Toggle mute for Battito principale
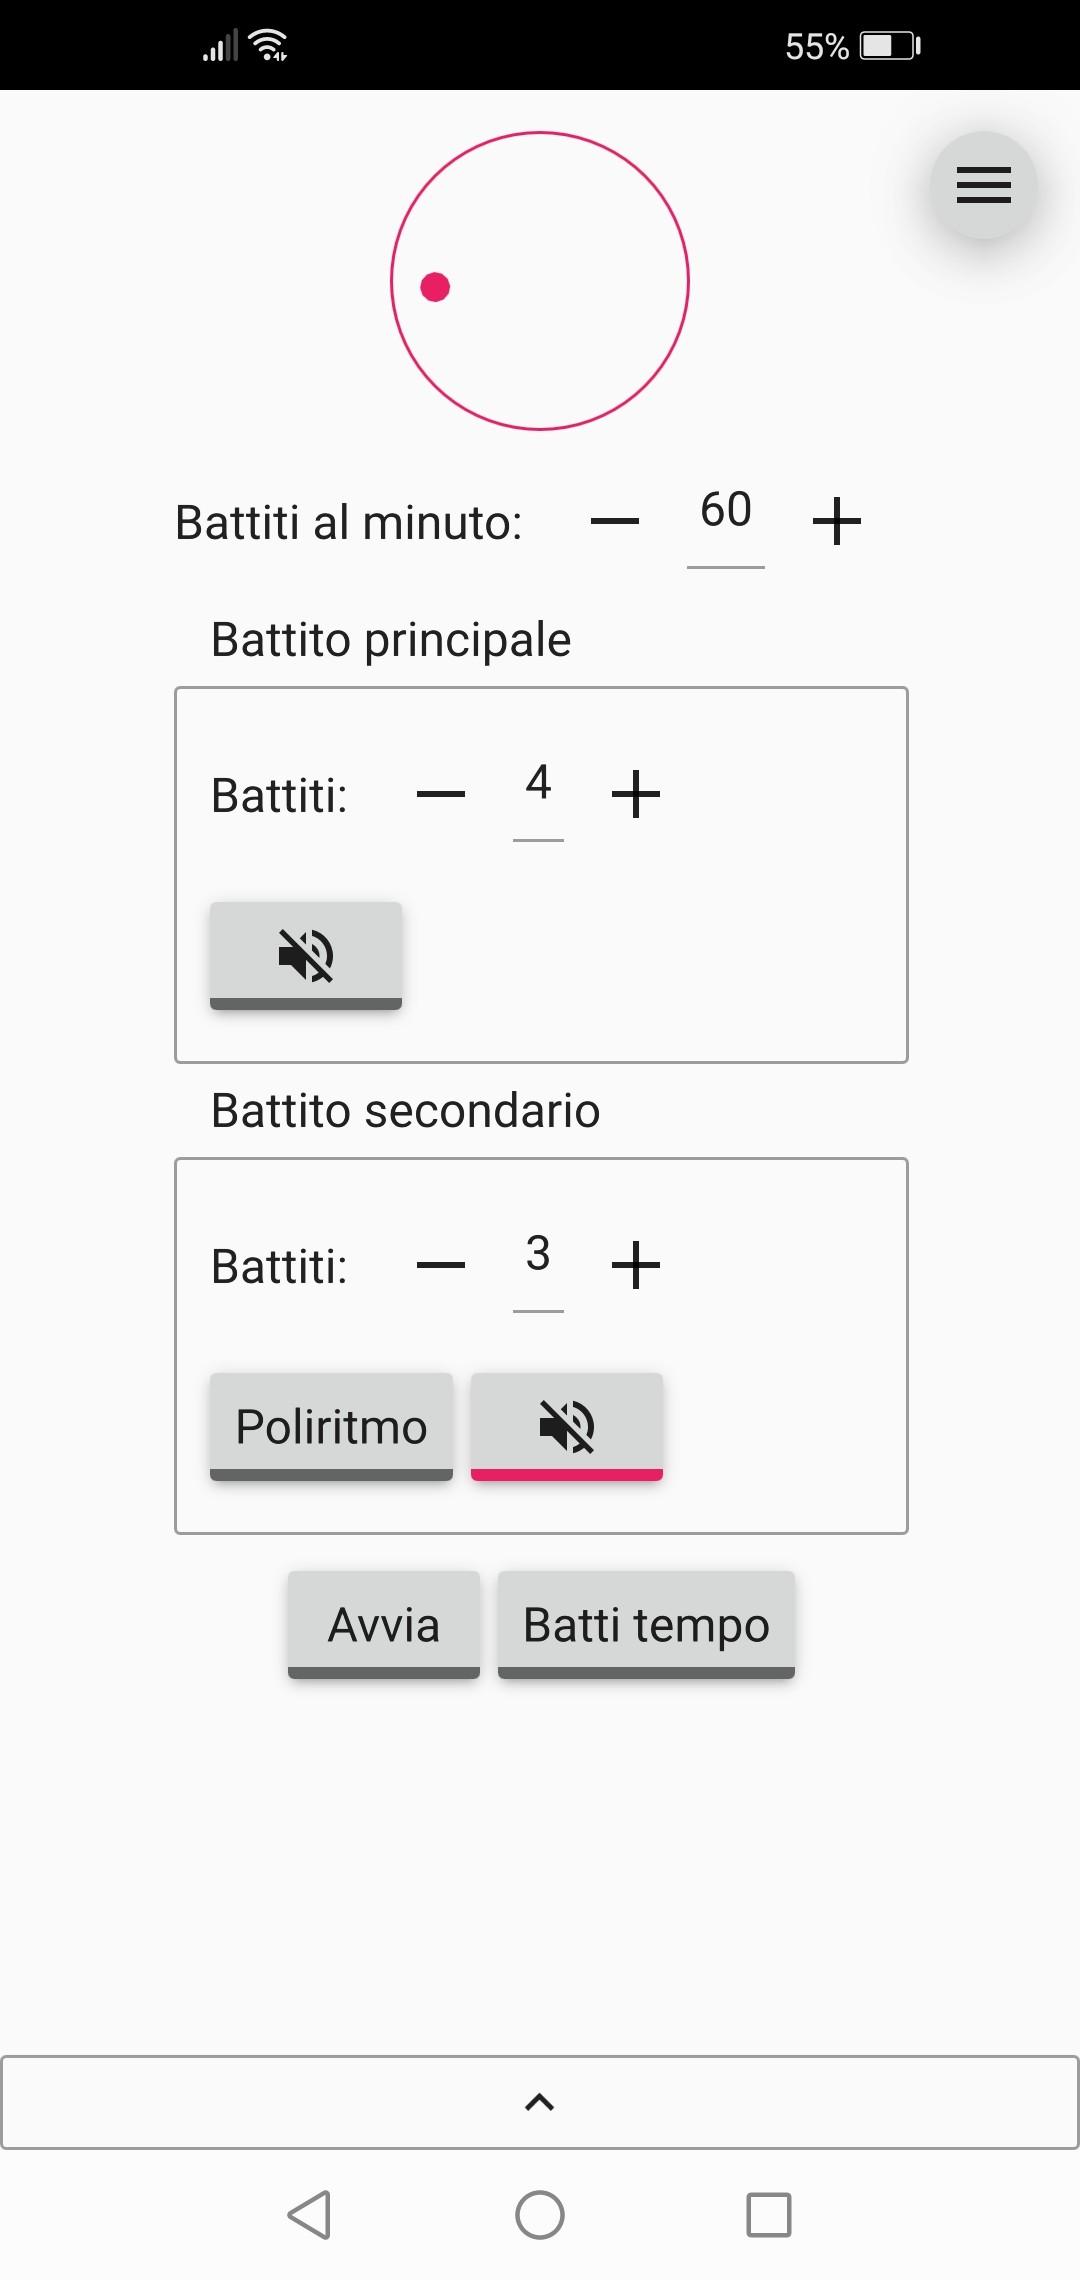 click(x=306, y=955)
